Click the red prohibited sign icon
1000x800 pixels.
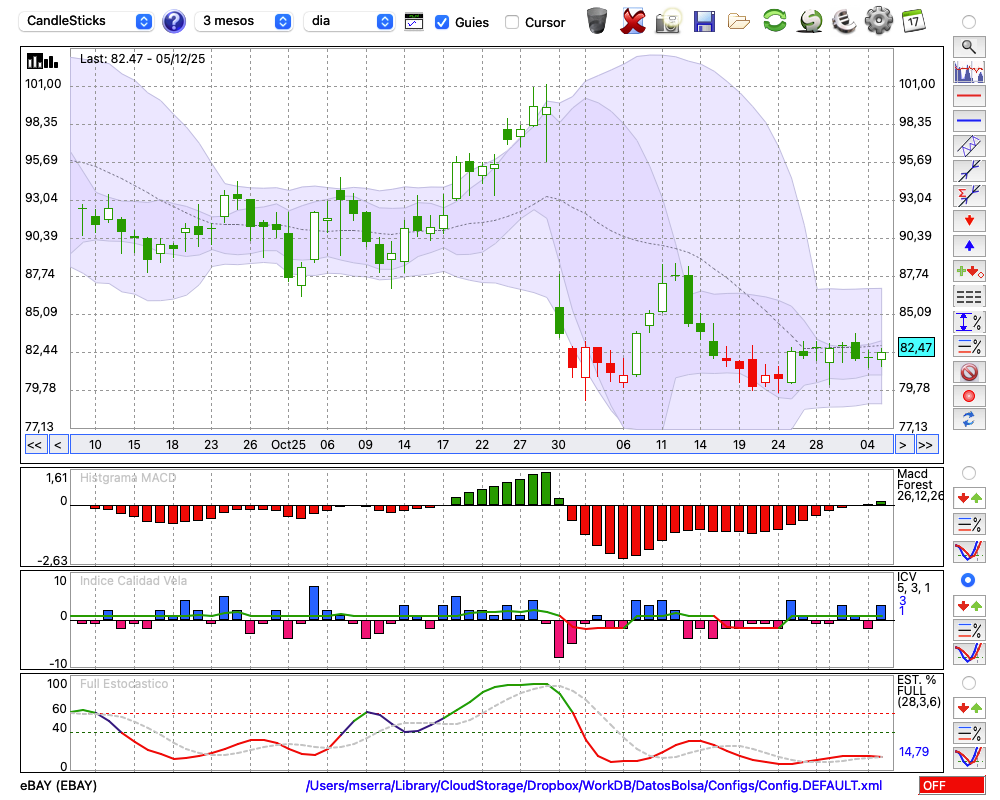pyautogui.click(x=969, y=372)
